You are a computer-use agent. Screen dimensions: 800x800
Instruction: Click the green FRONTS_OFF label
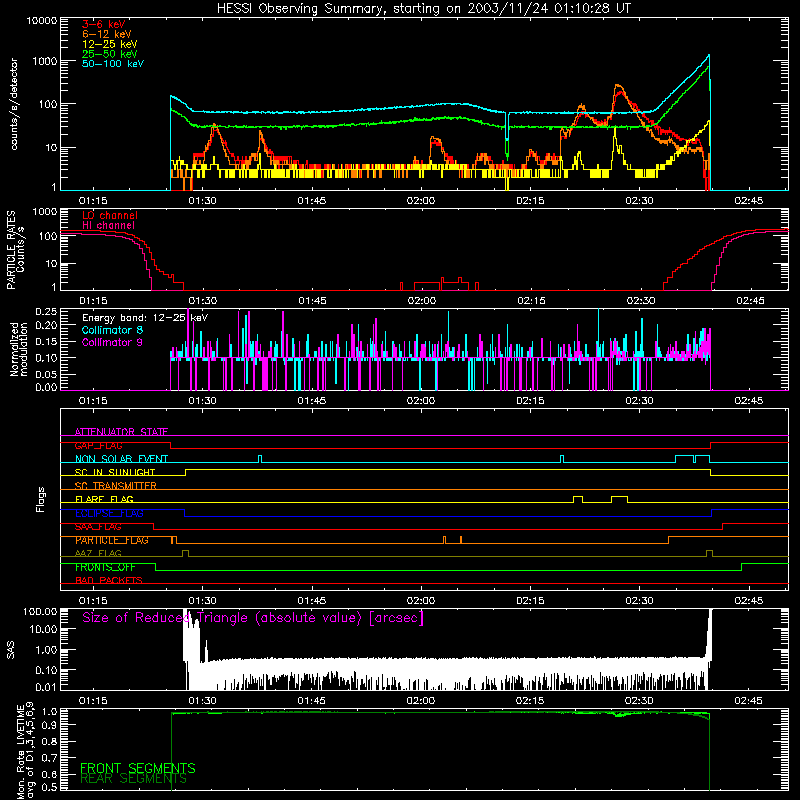(105, 567)
